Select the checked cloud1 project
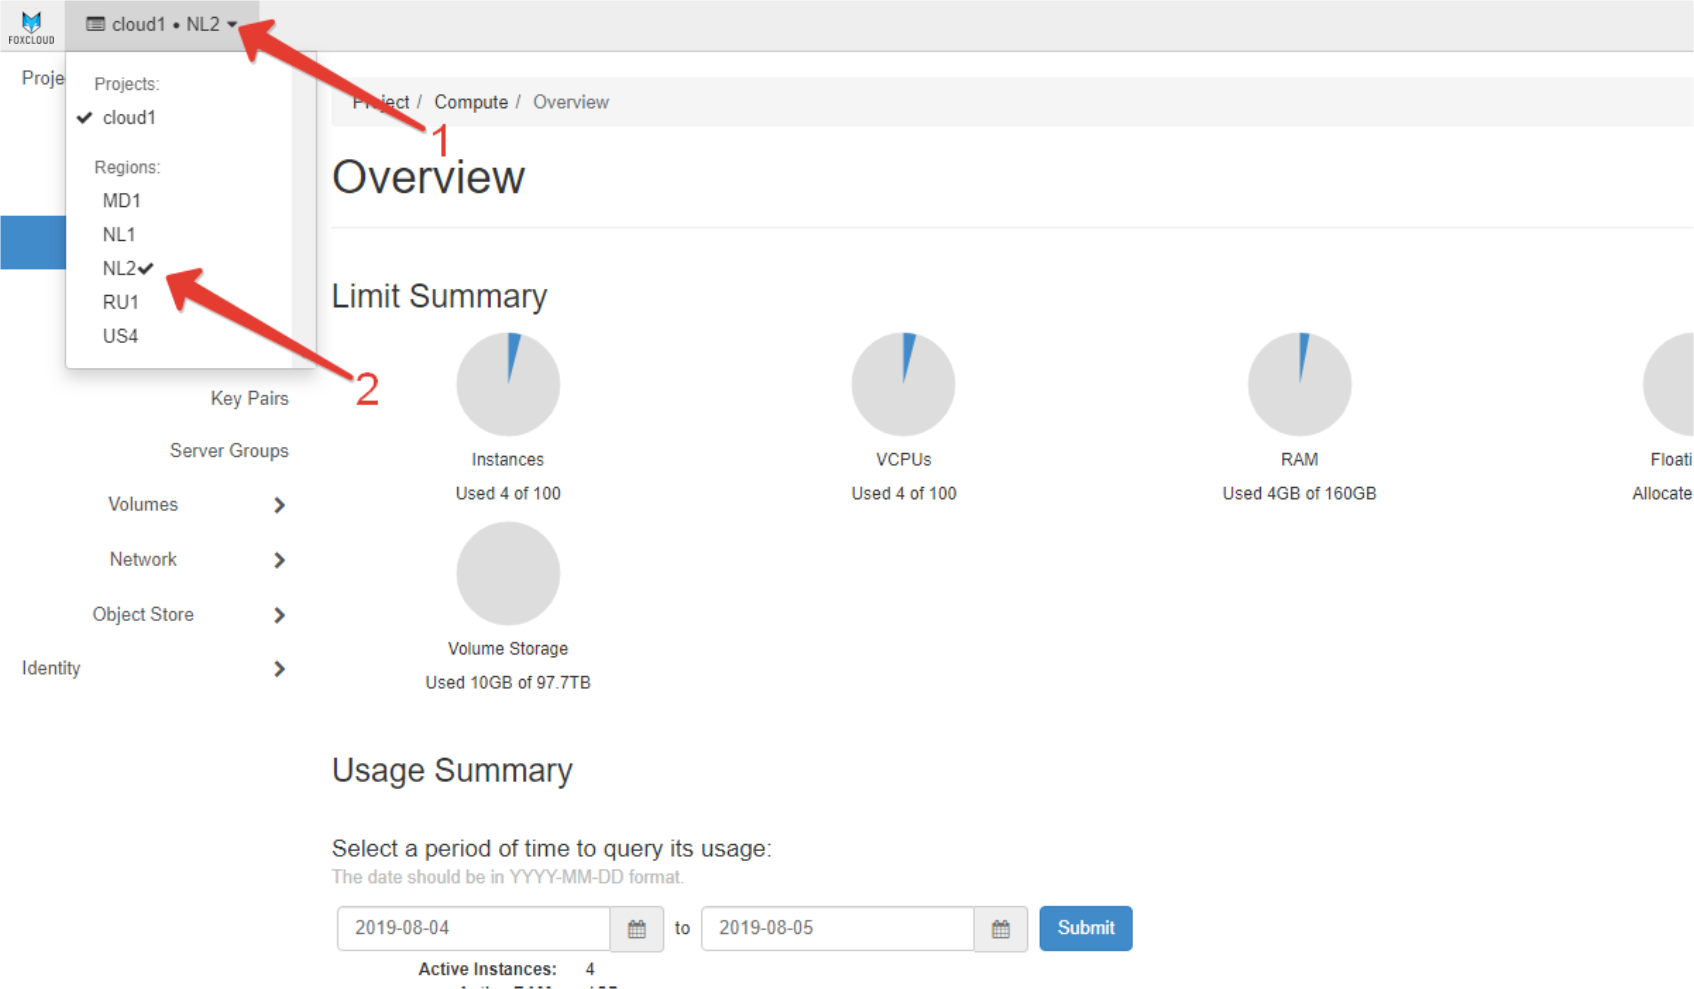The height and width of the screenshot is (989, 1694). (x=129, y=118)
